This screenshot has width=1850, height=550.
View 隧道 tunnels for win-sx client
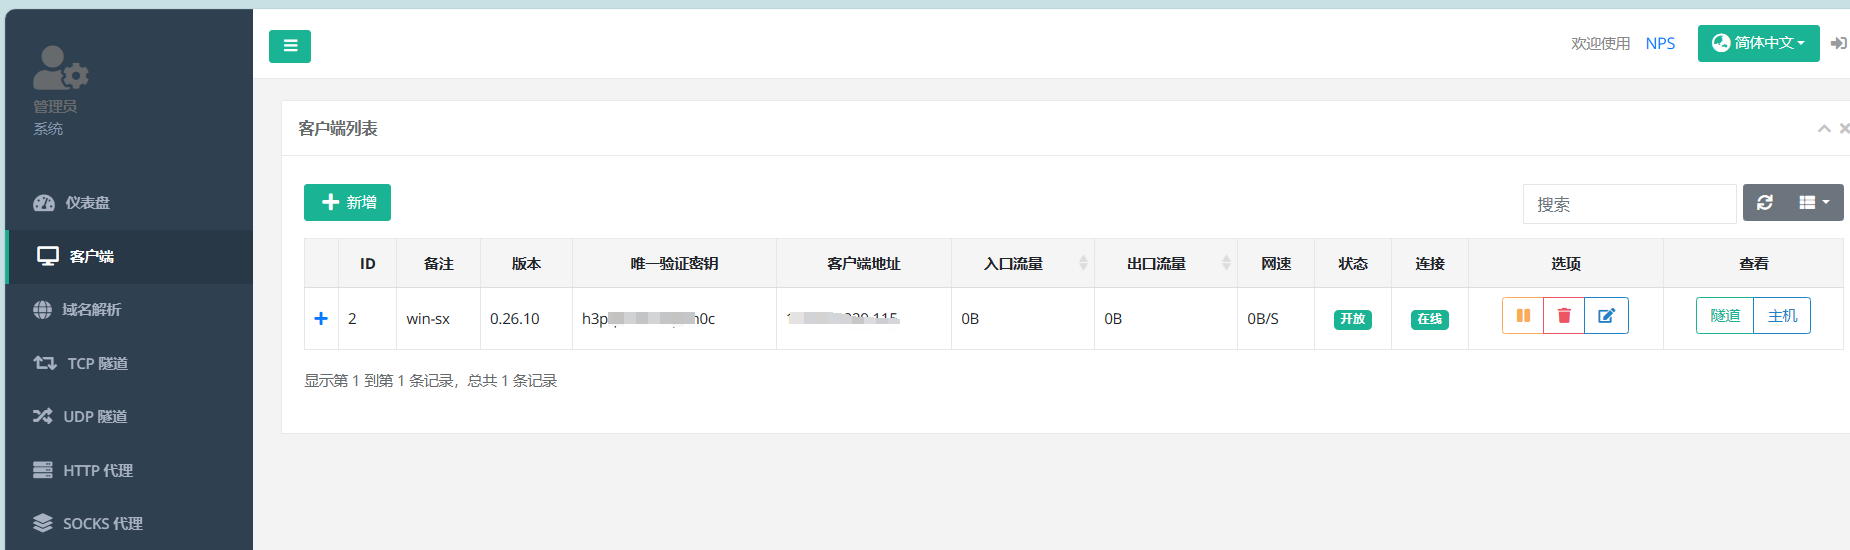[1725, 316]
